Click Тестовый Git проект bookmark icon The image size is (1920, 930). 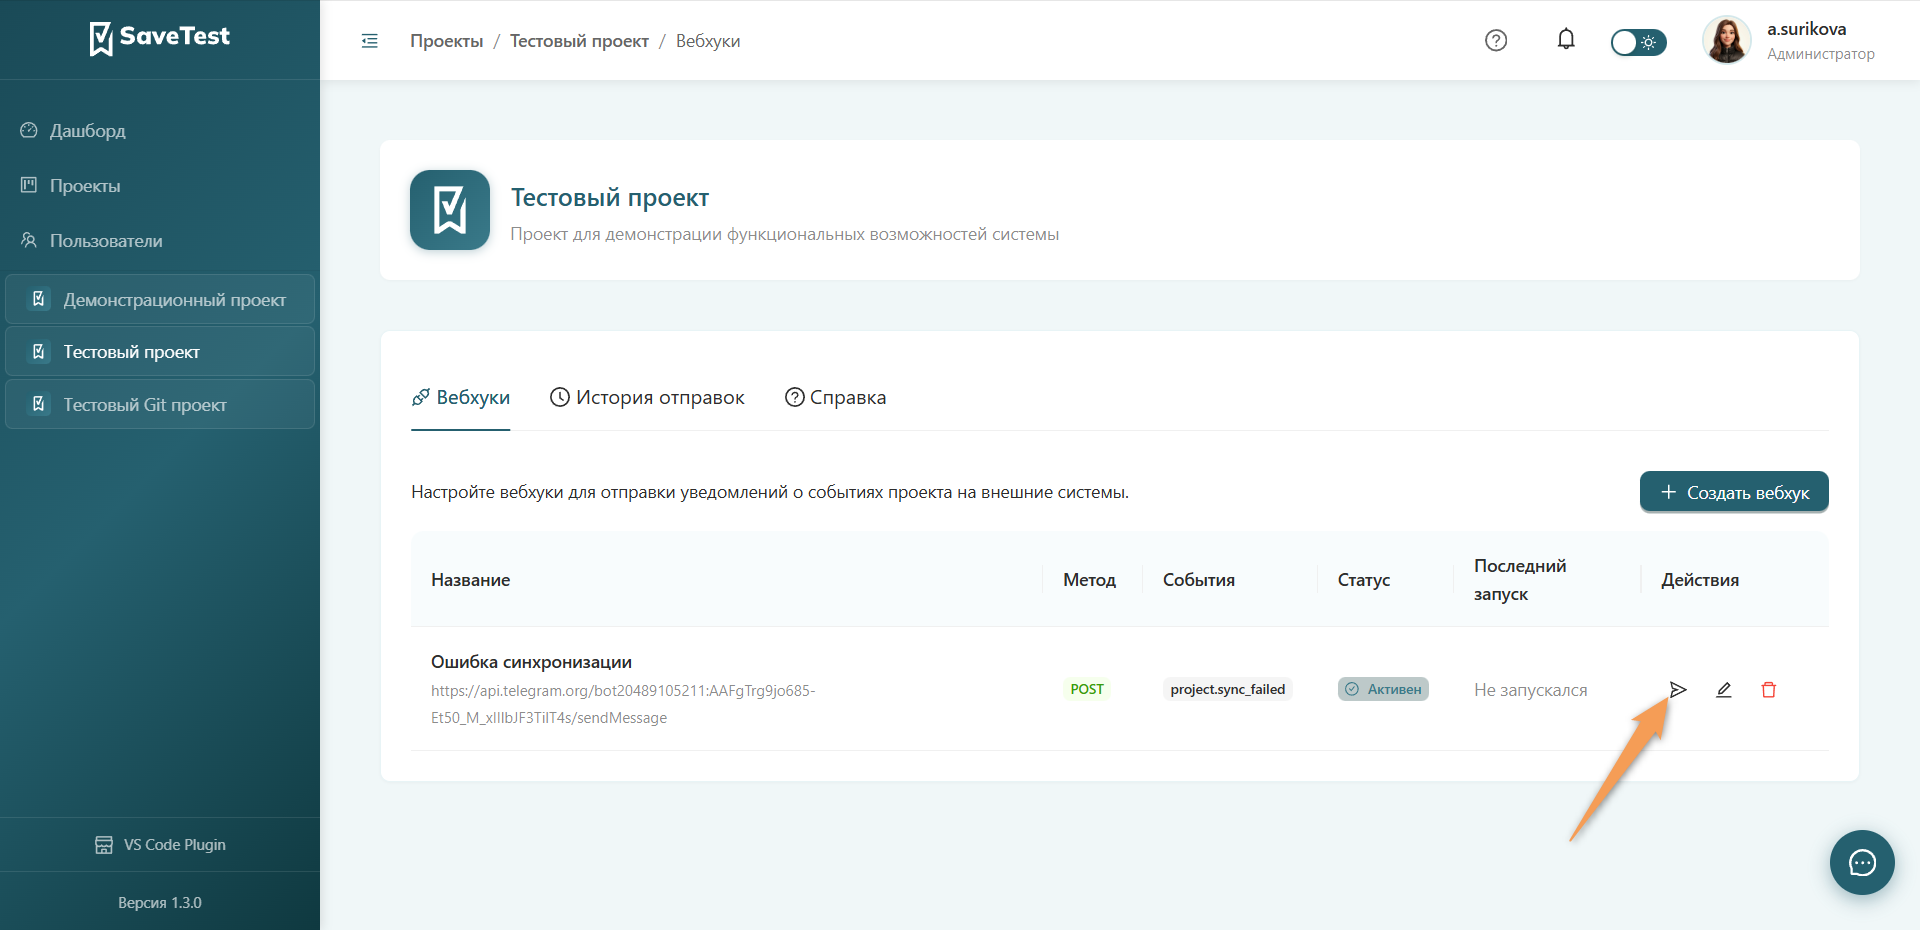[39, 404]
